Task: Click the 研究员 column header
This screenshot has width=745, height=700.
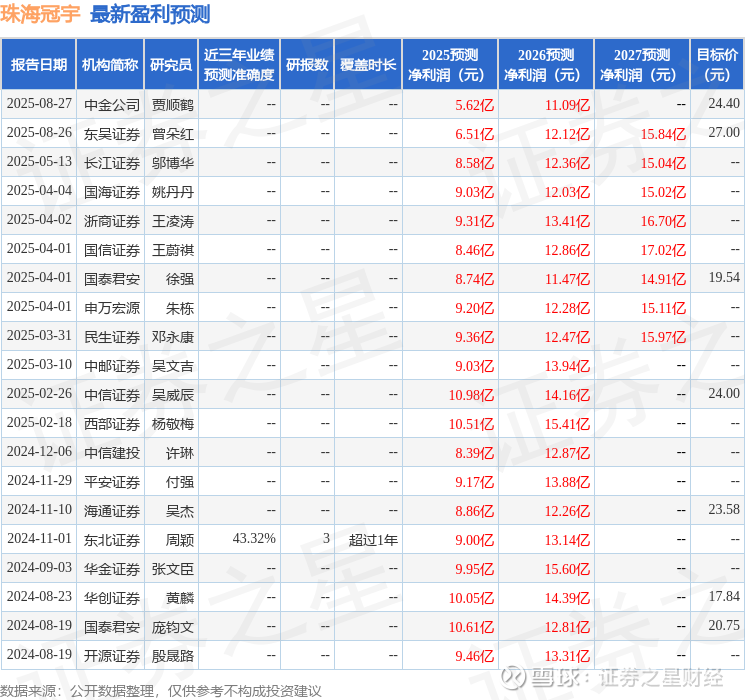Action: [171, 65]
